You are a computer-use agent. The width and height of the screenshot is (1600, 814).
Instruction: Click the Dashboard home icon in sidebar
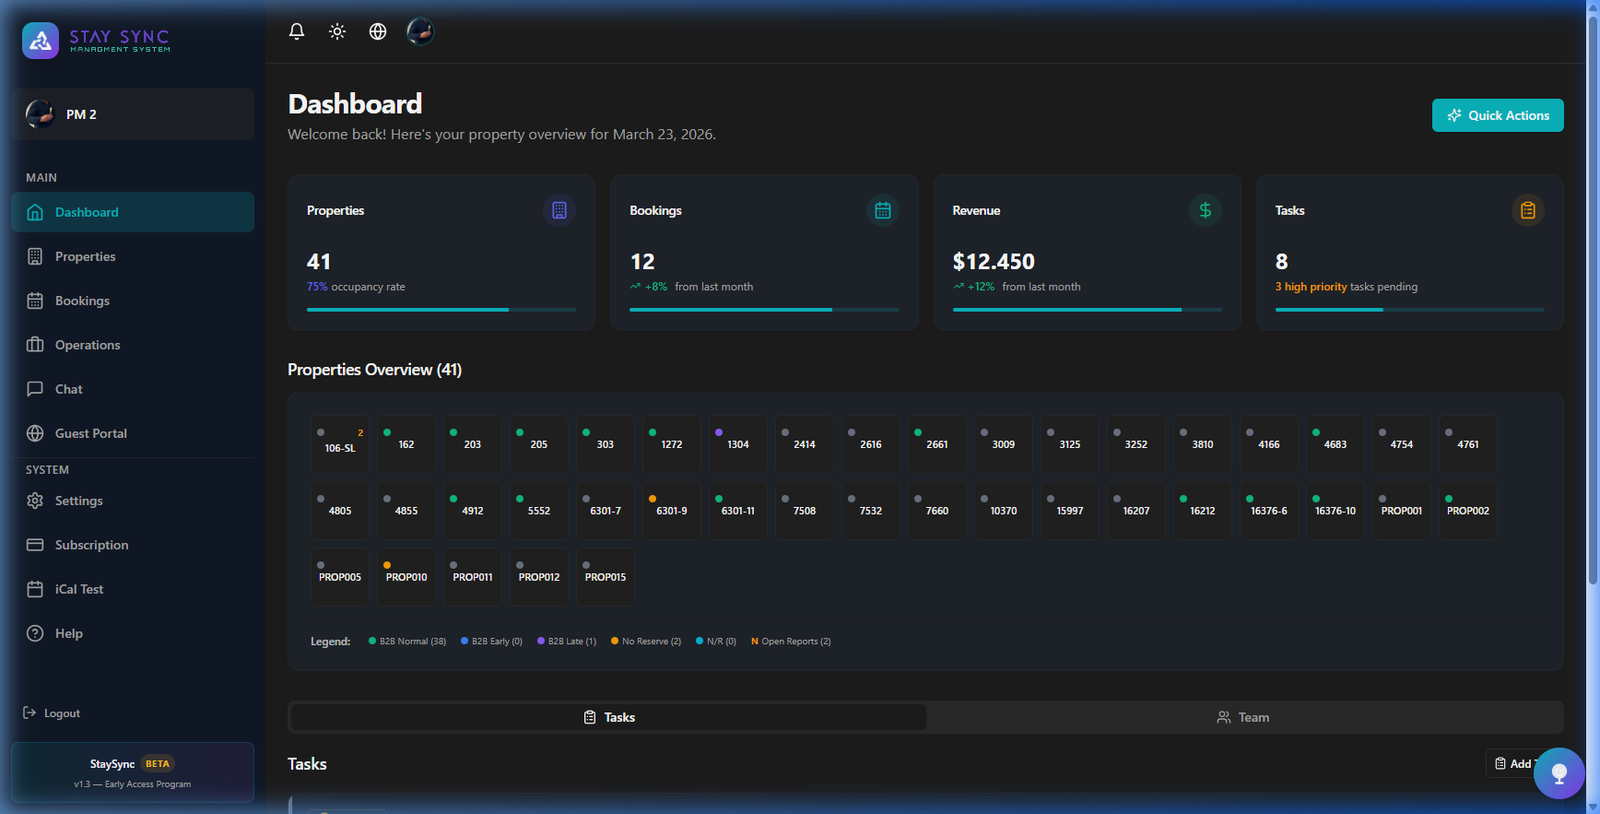(35, 212)
